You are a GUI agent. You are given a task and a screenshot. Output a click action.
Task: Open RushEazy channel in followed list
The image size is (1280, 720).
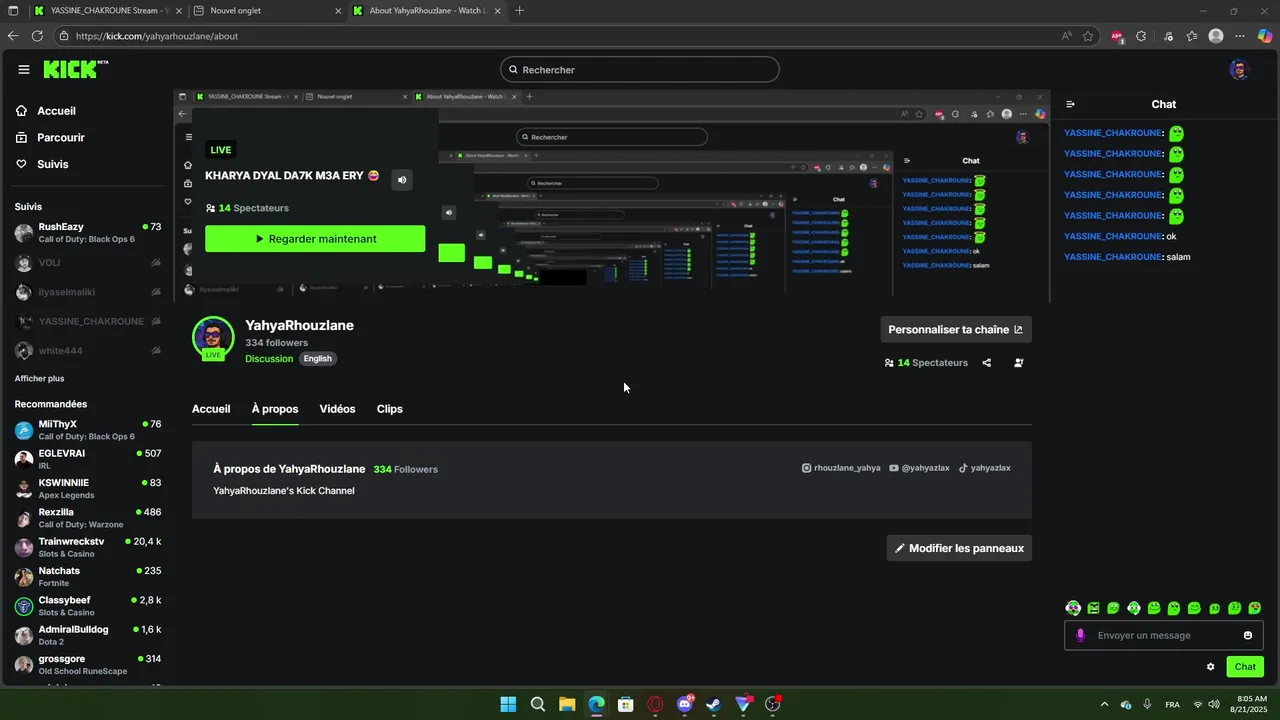88,233
